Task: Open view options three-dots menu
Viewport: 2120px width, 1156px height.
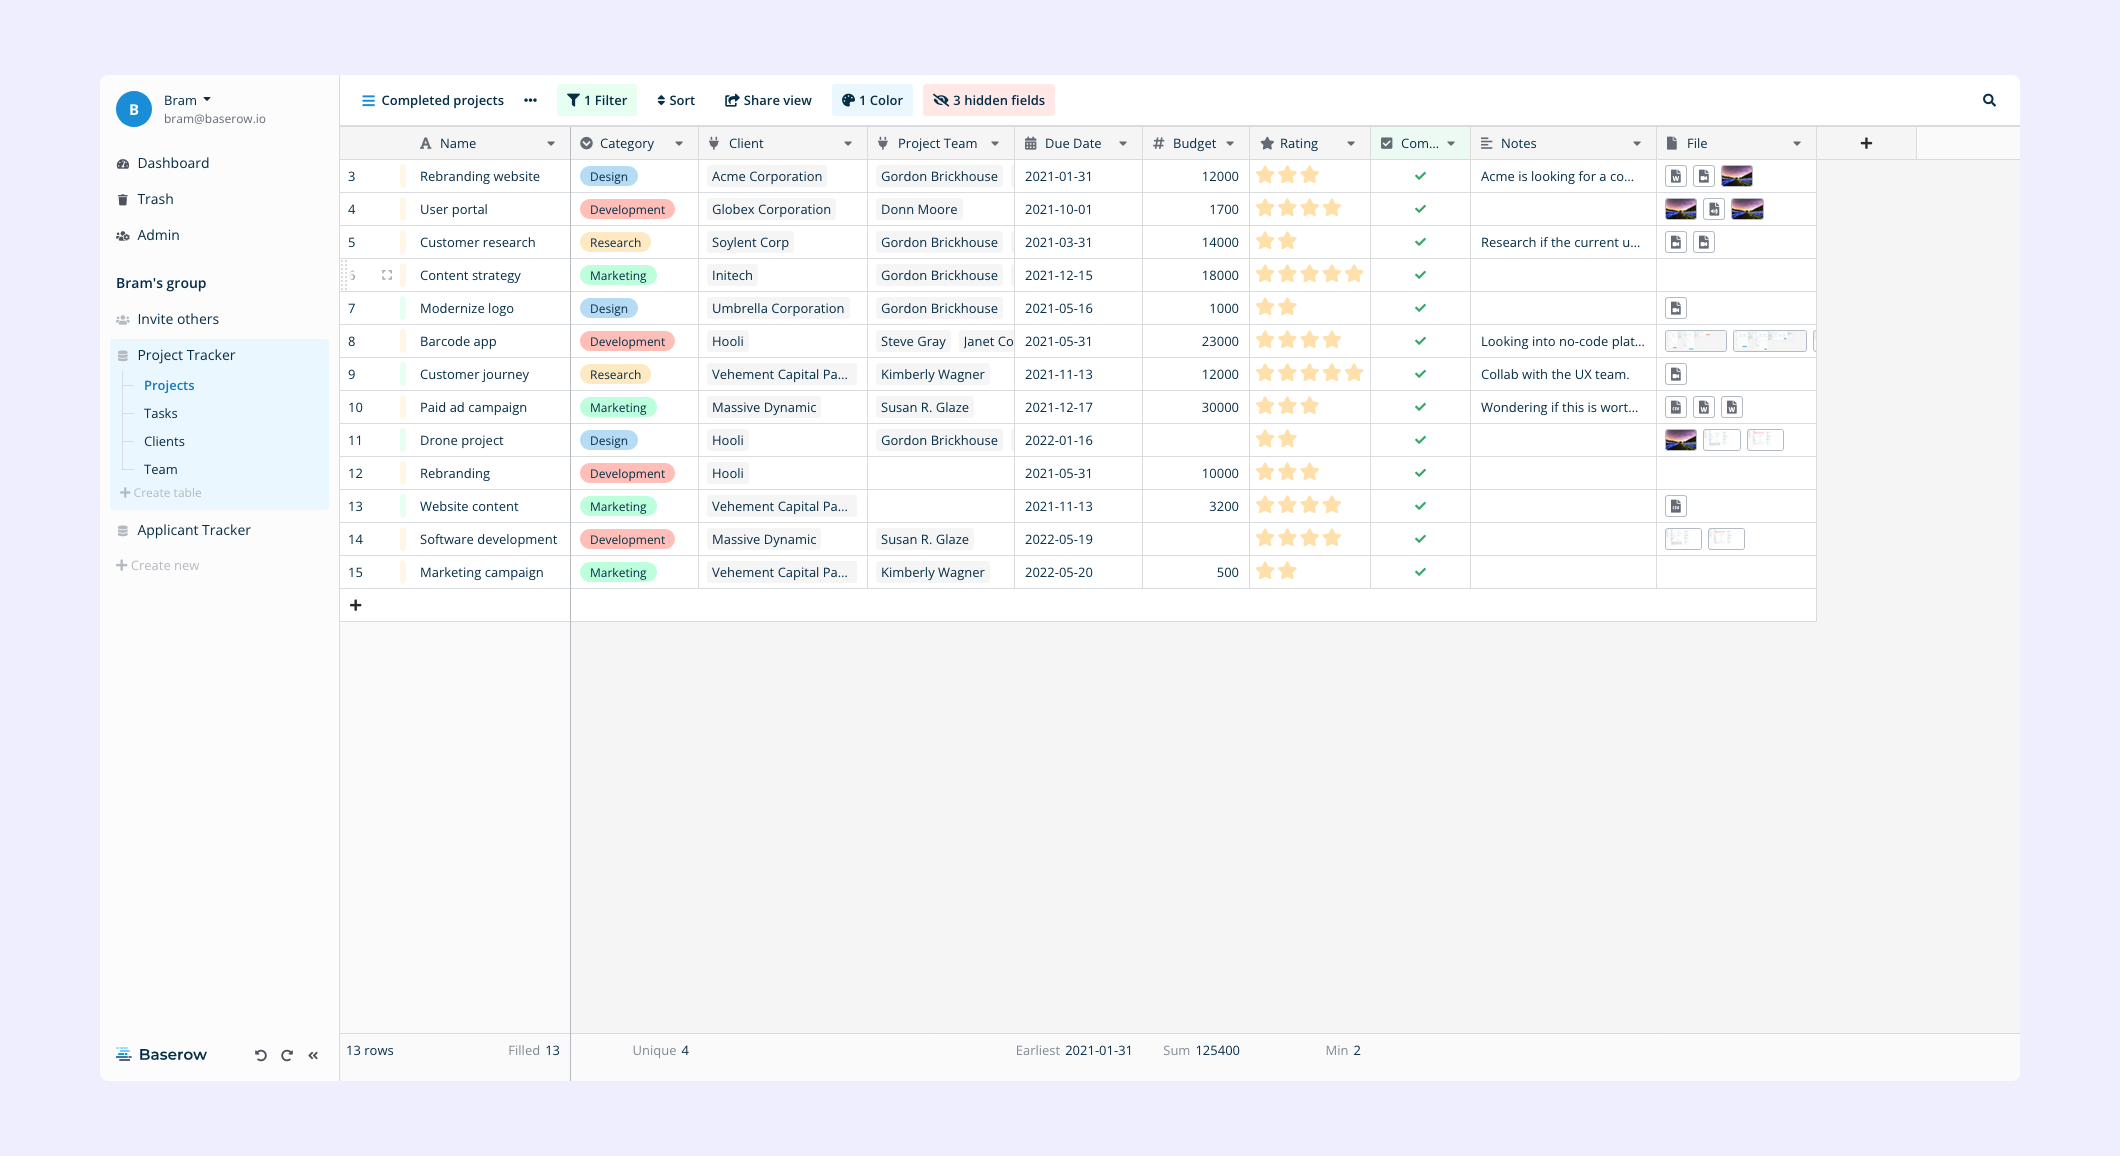Action: pos(531,100)
